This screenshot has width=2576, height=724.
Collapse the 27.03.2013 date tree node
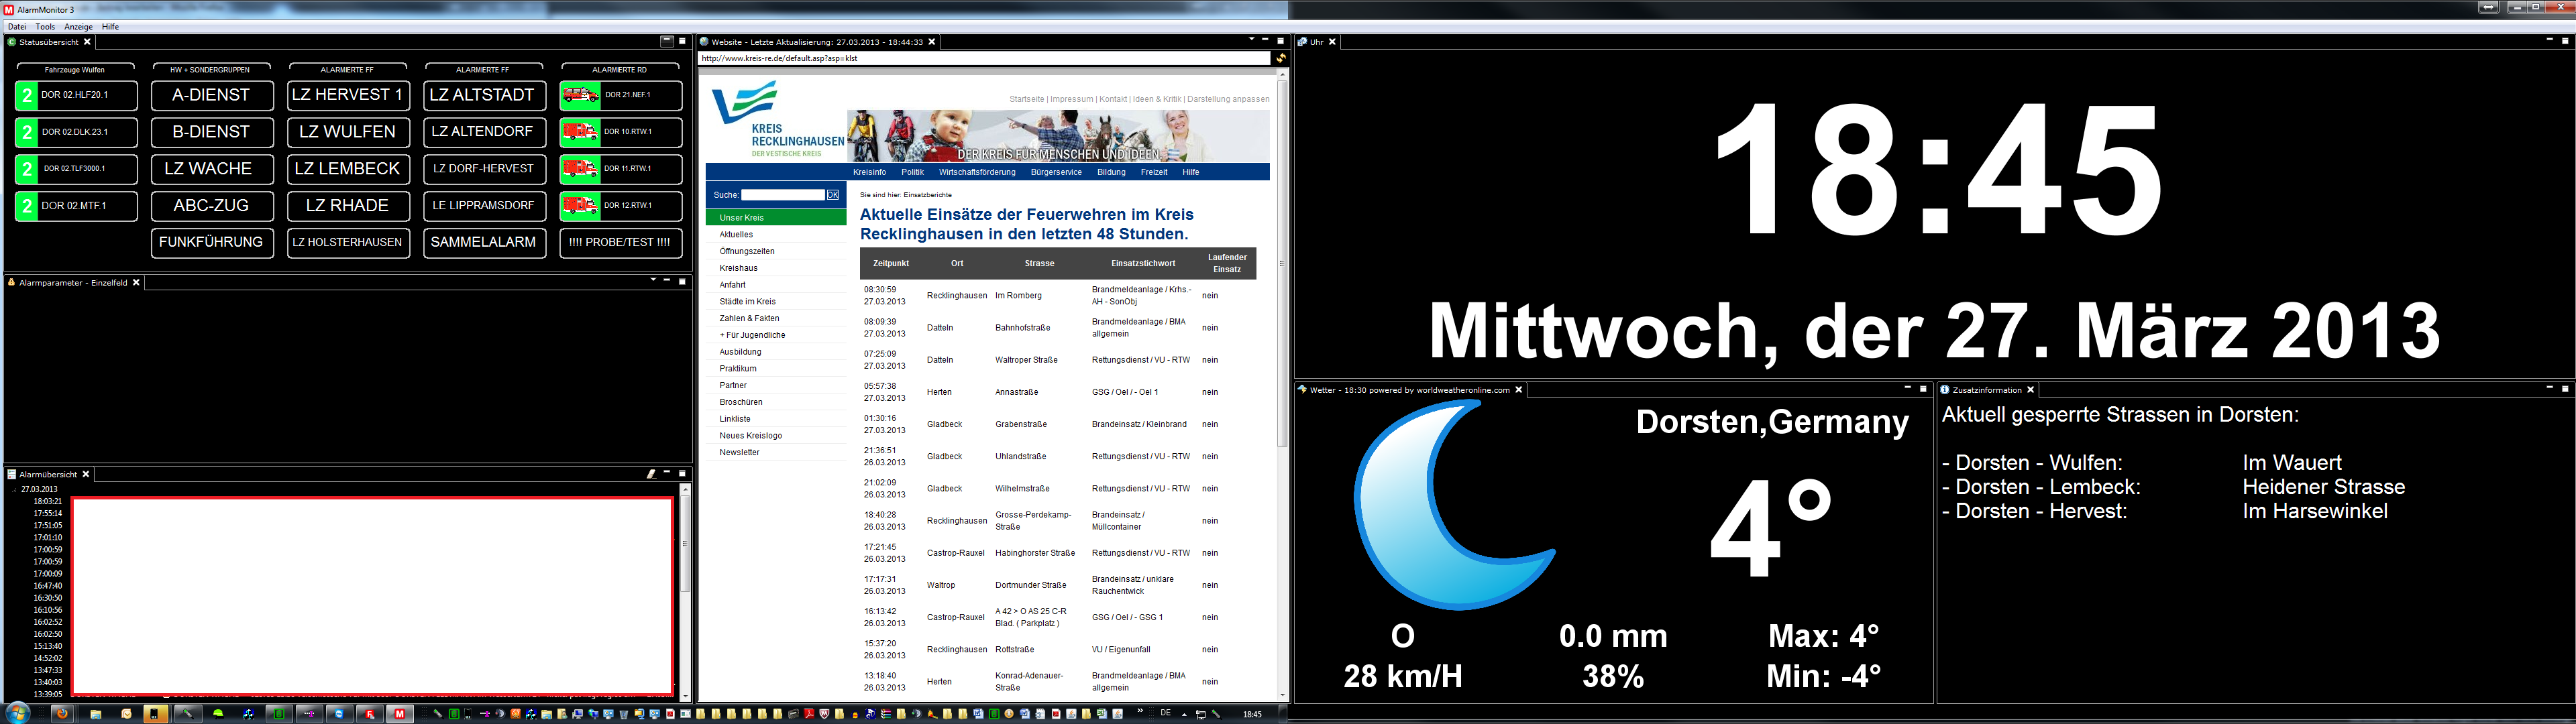[14, 490]
